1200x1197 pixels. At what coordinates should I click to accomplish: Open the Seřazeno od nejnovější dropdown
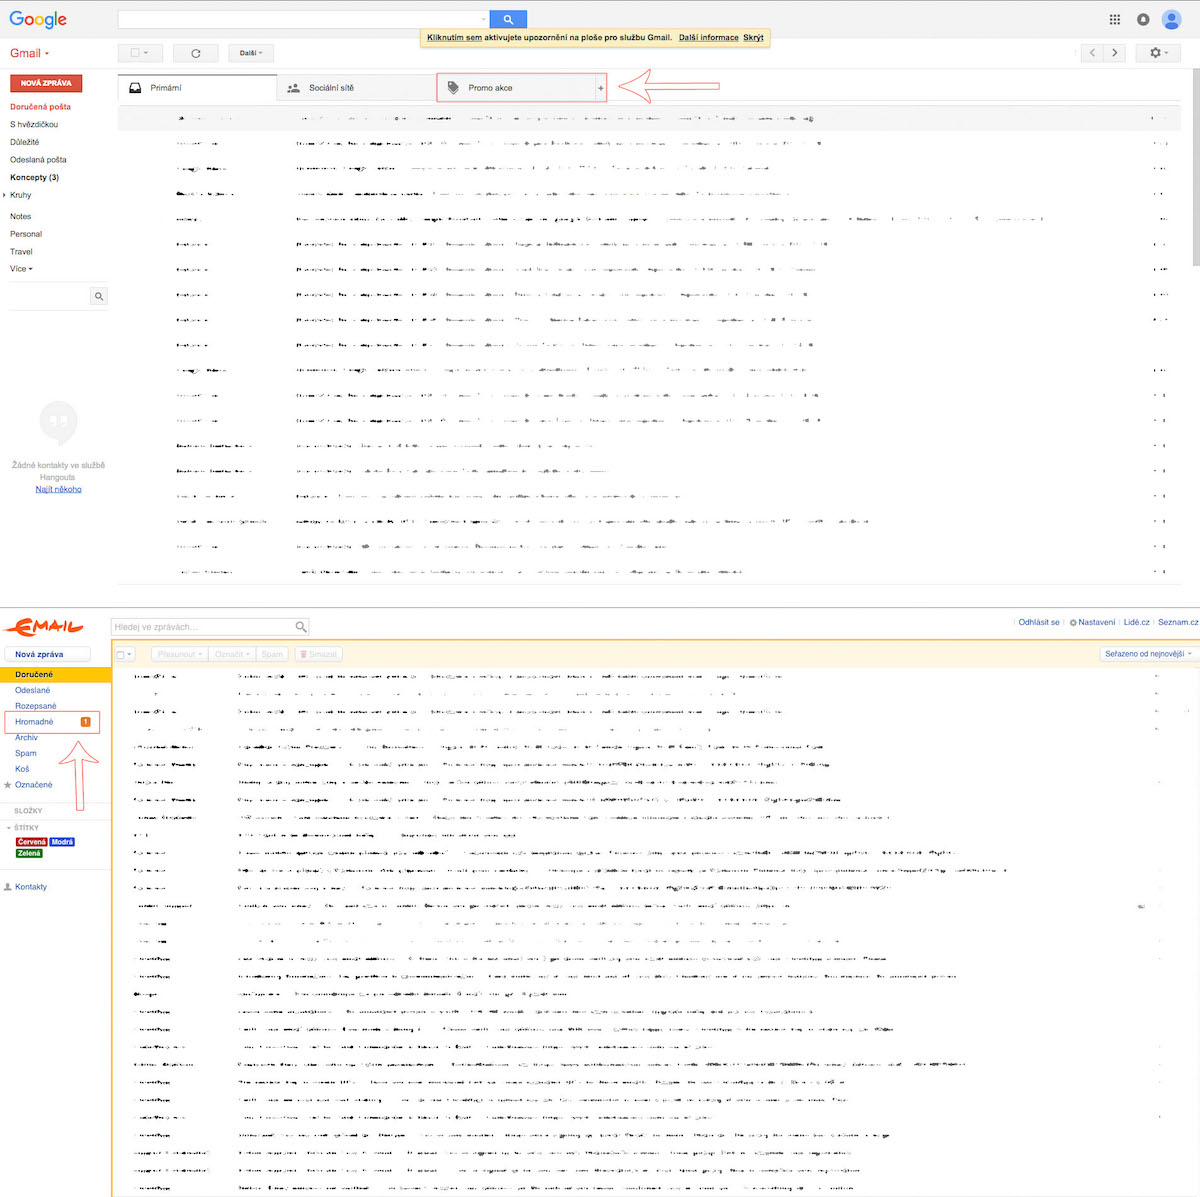(x=1148, y=654)
